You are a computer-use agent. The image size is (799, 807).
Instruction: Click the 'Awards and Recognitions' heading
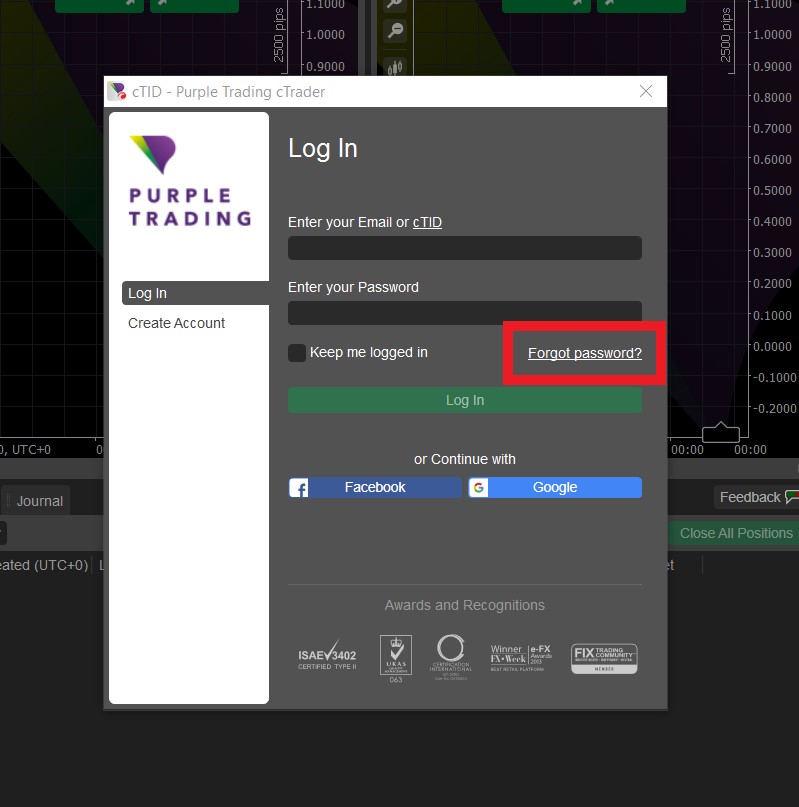point(464,605)
